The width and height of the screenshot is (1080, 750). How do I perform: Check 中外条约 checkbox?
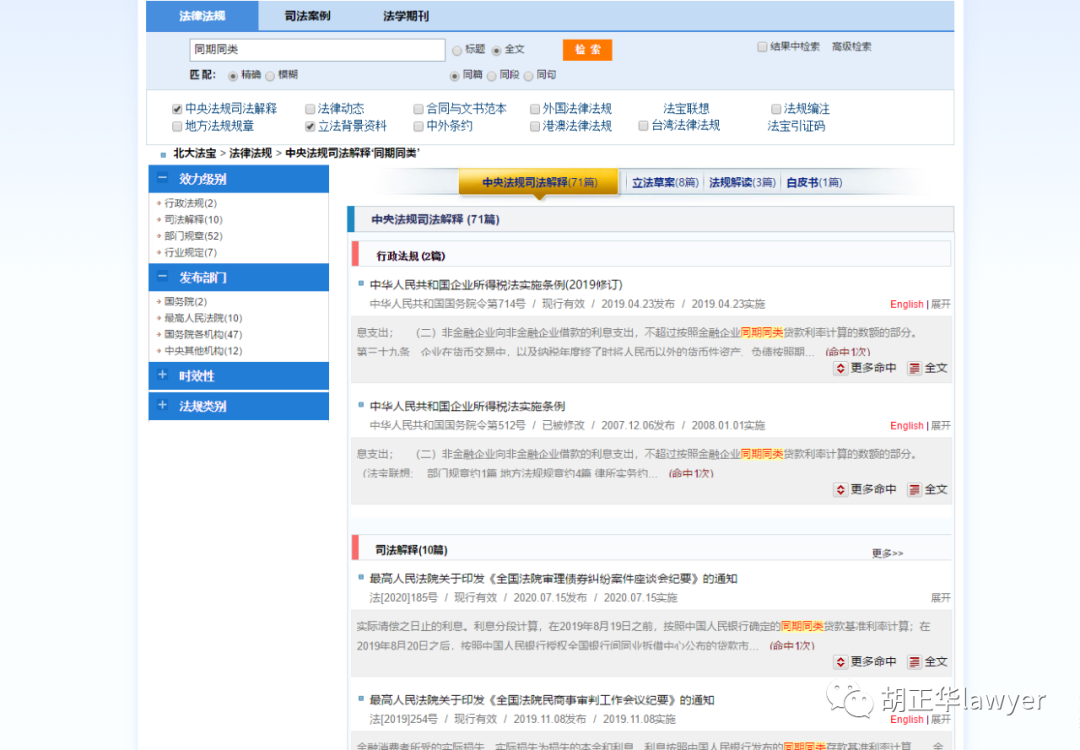pos(418,126)
